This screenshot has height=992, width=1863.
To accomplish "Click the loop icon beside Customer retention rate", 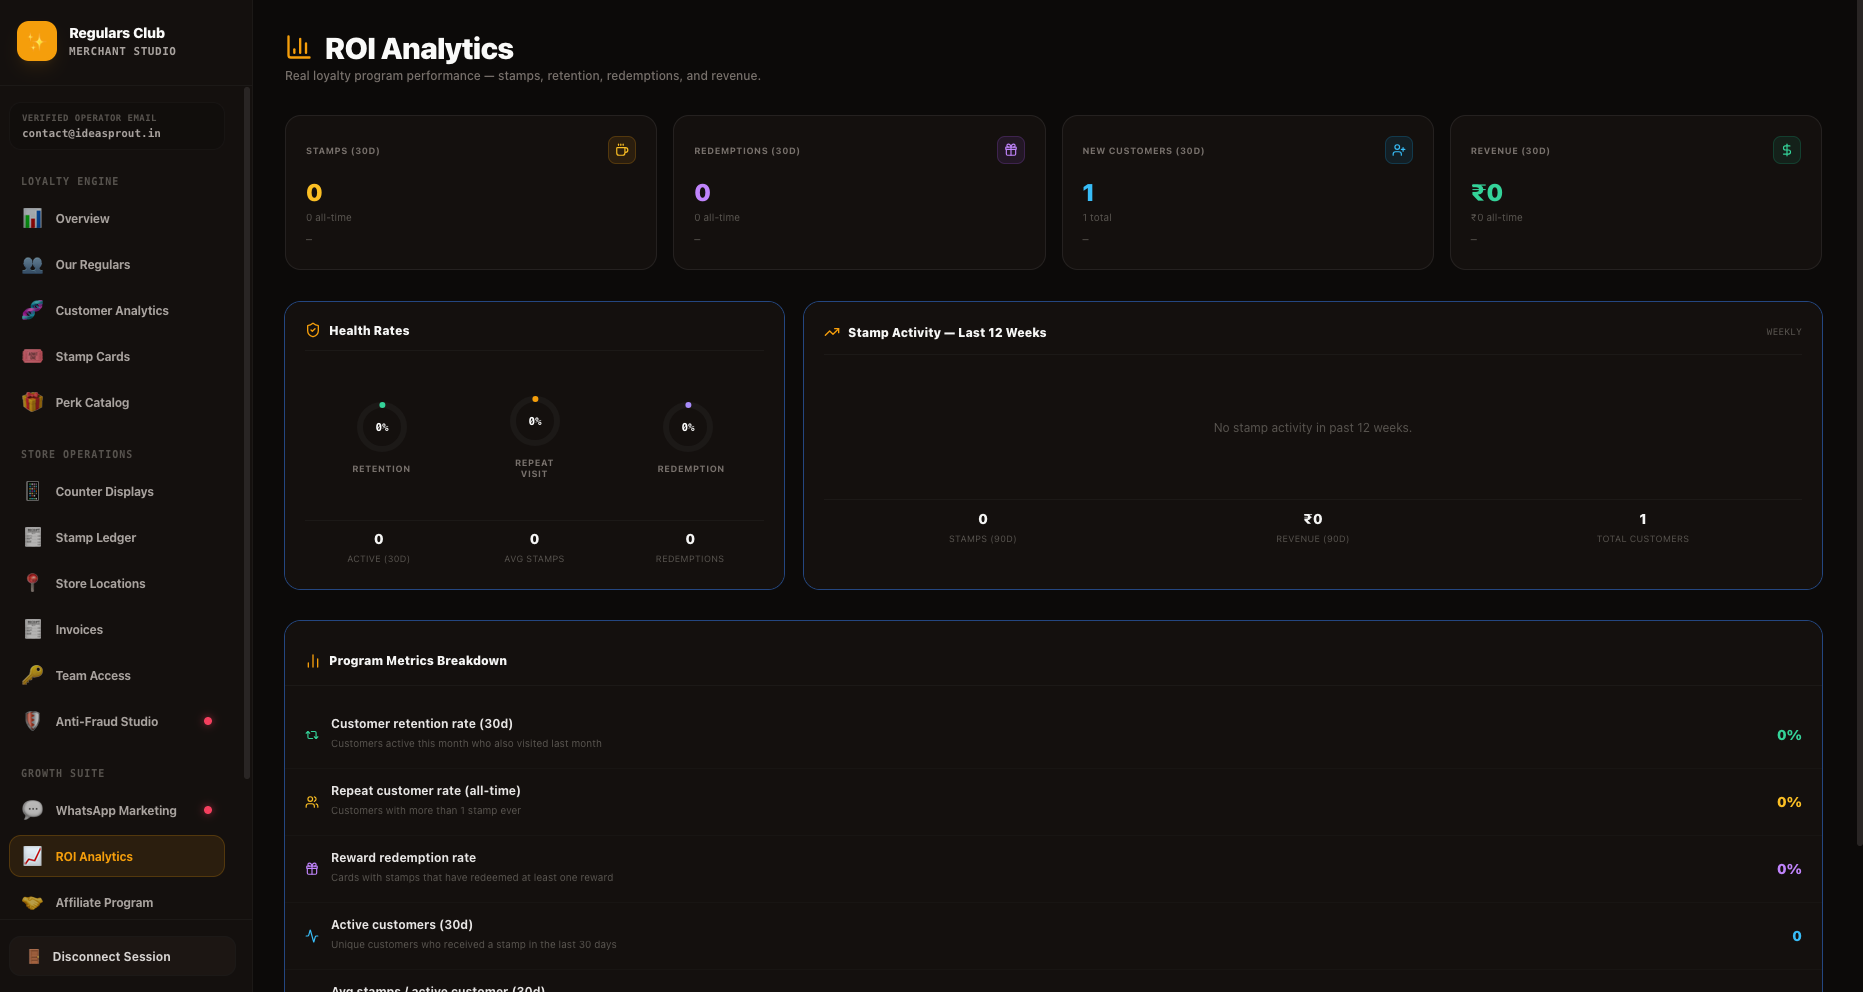I will 312,735.
